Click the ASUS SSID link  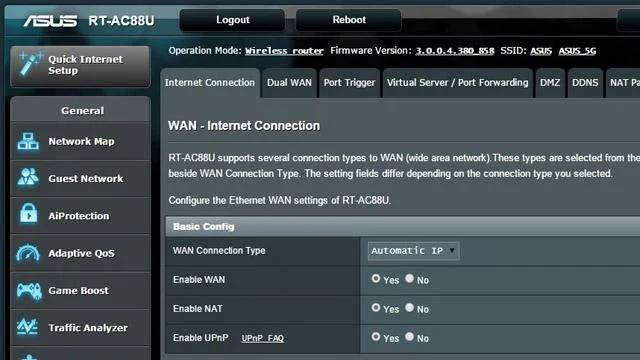(x=541, y=51)
